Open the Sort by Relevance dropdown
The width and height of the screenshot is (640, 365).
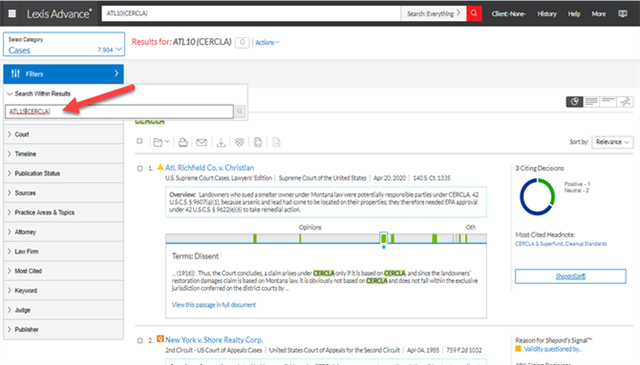612,142
